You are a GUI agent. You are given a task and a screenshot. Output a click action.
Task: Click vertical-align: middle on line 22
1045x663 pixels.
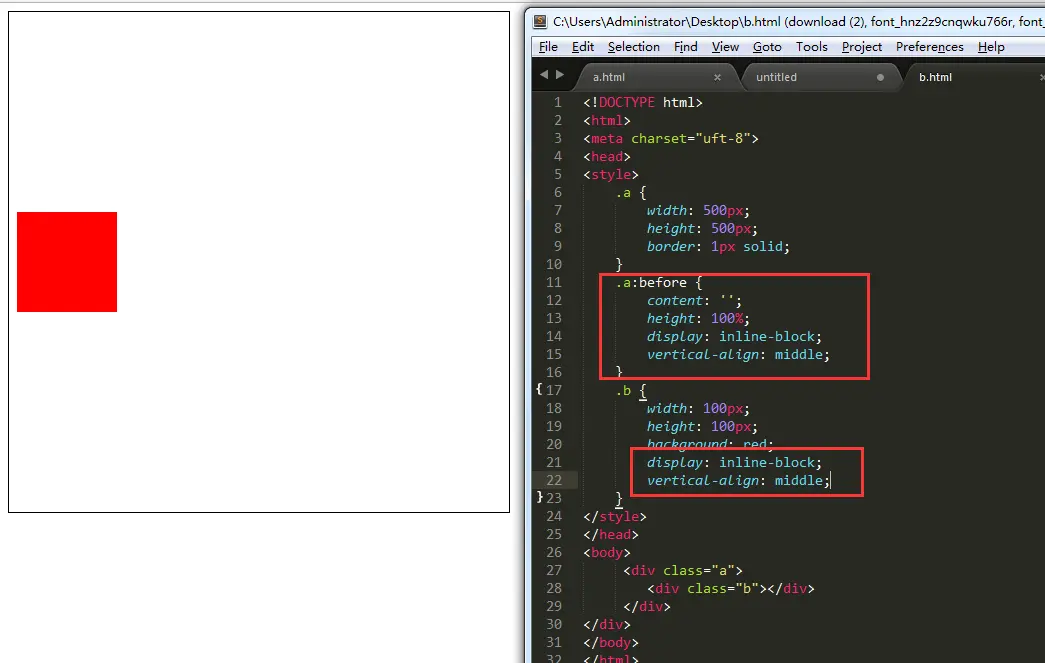click(738, 480)
